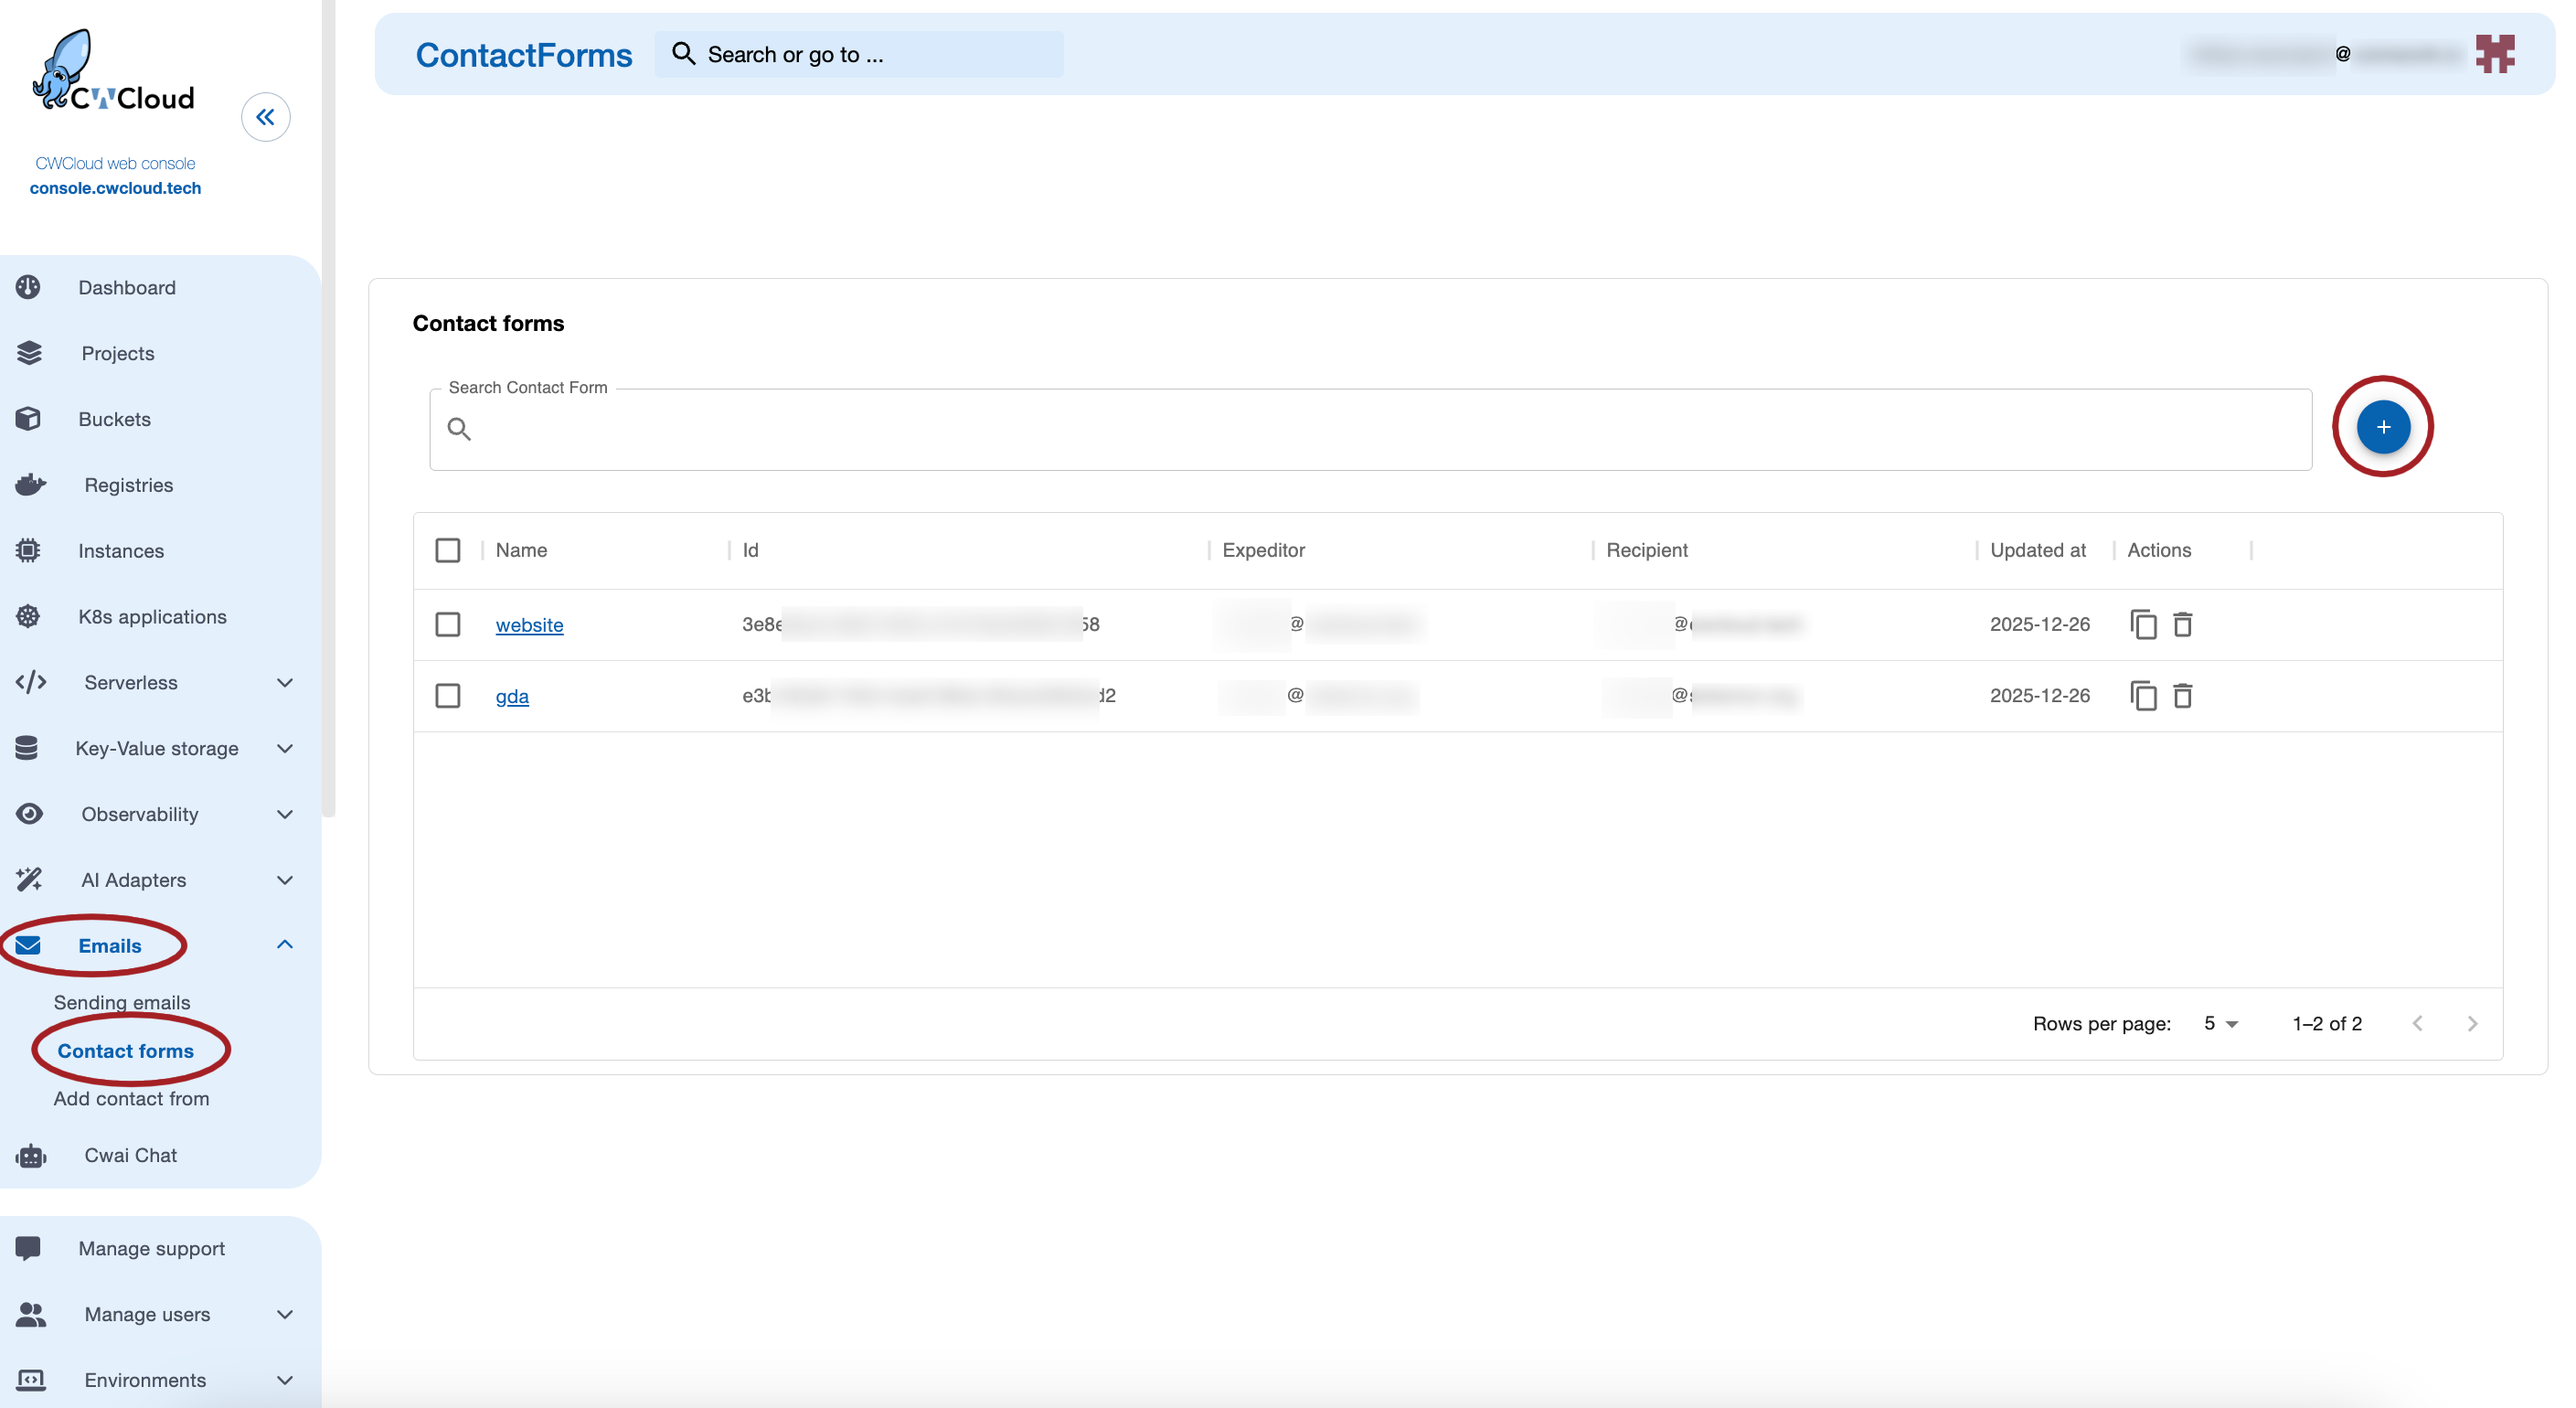Open Sending emails under Emails
This screenshot has height=1408, width=2576.
tap(122, 1002)
